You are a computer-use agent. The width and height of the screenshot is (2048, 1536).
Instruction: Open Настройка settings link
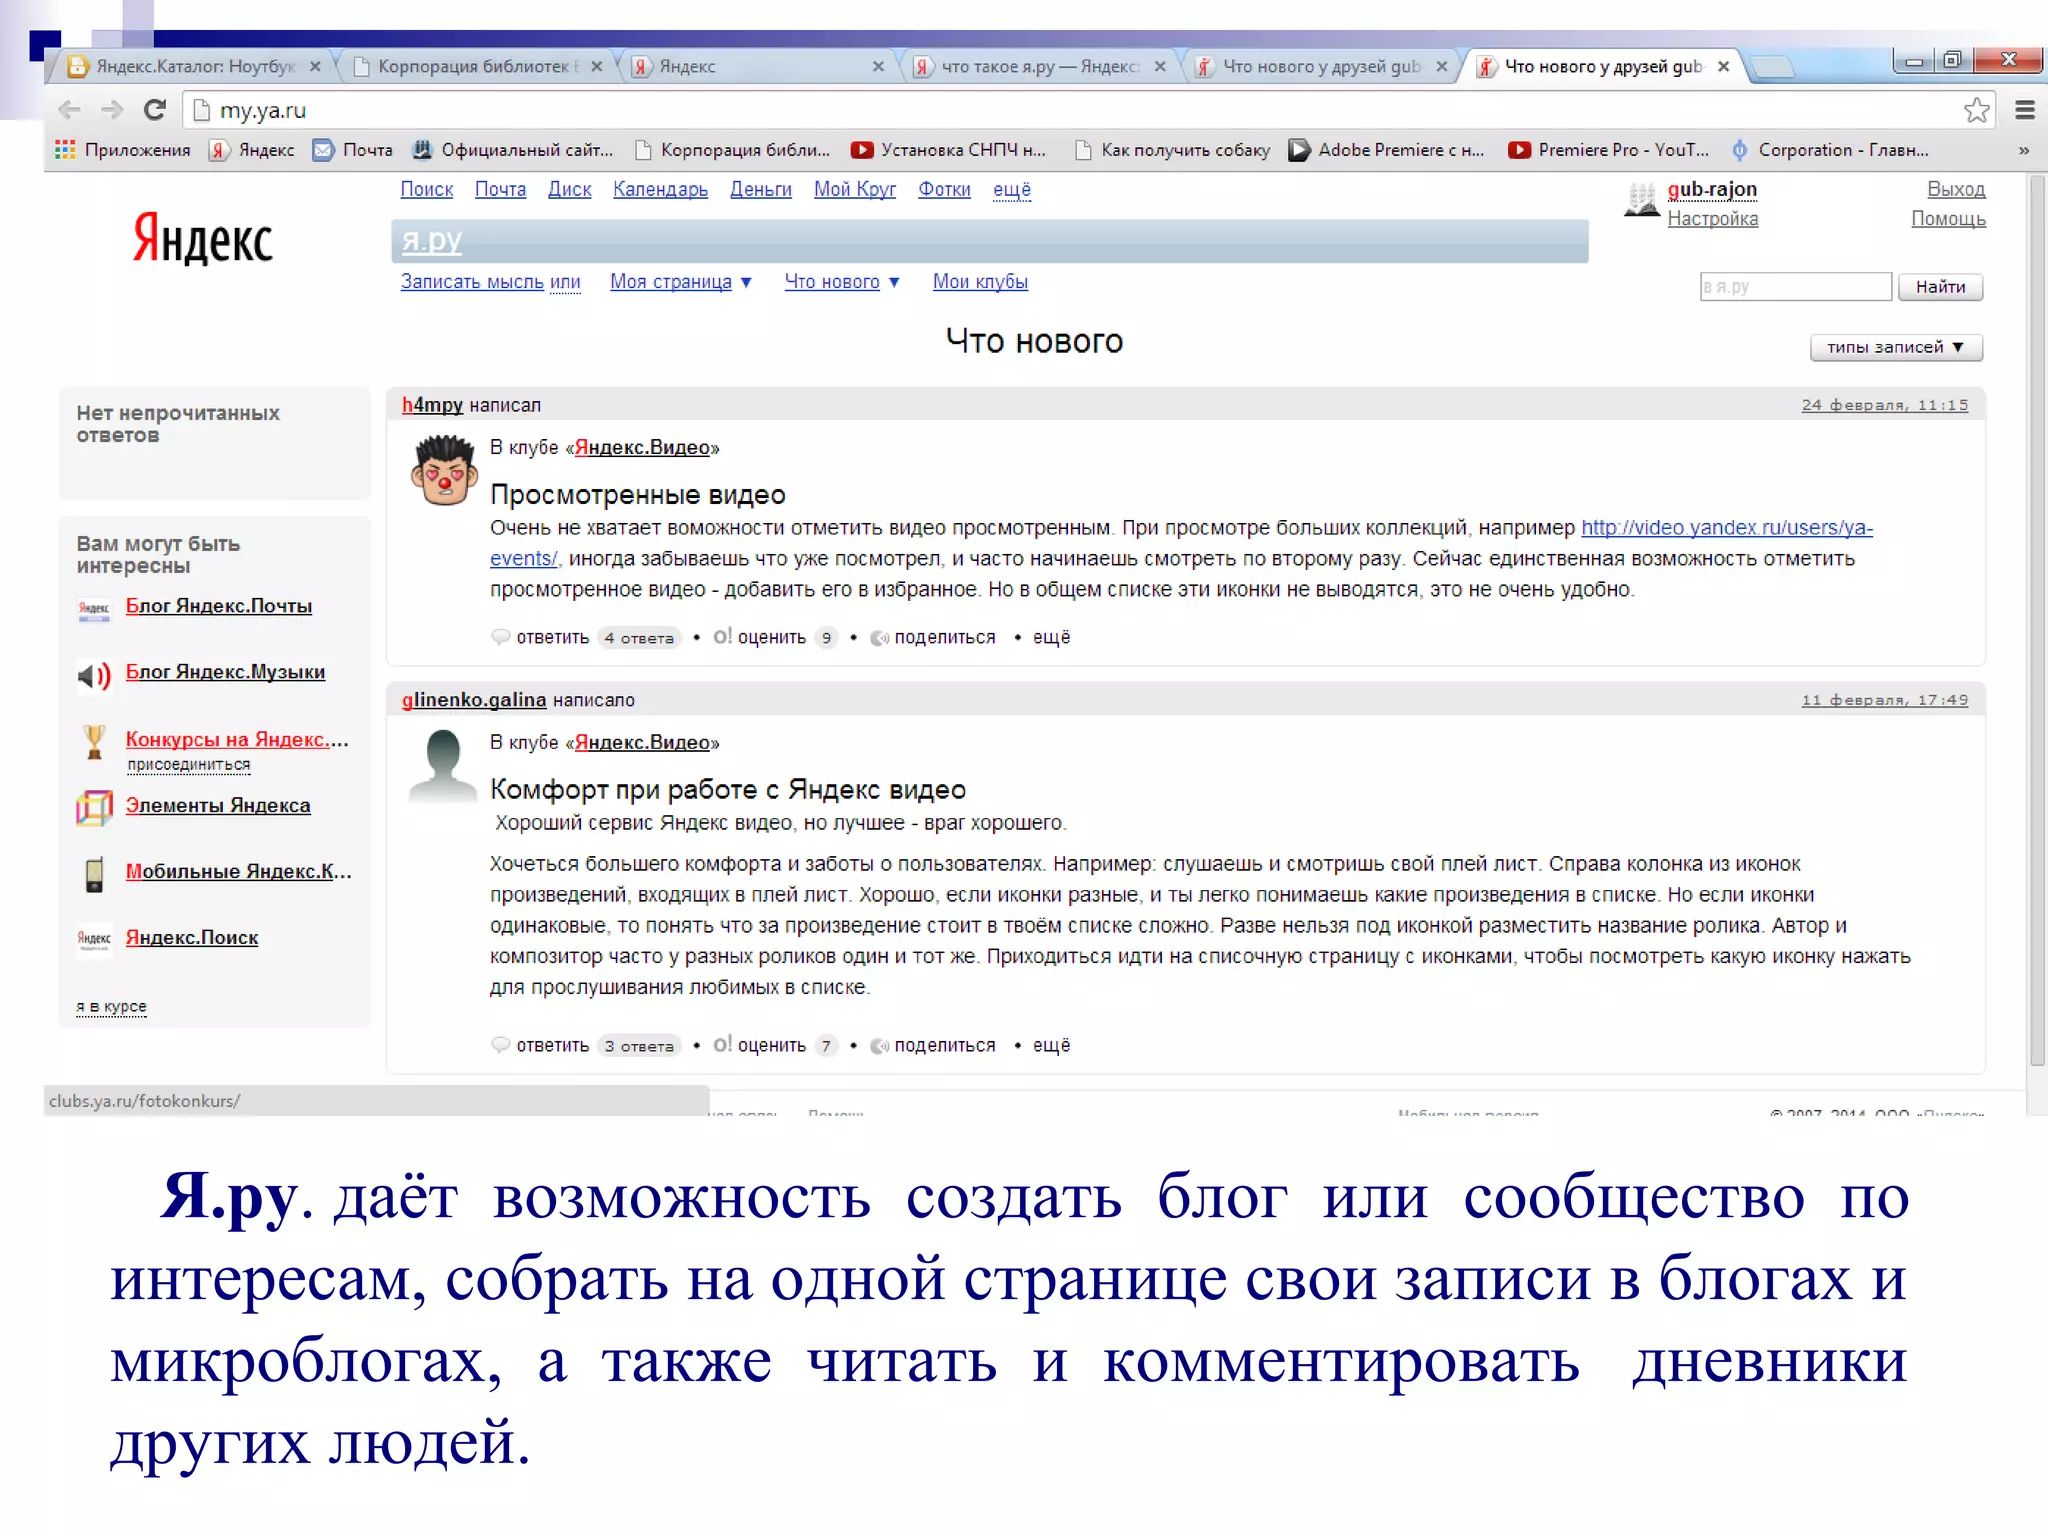[1712, 218]
